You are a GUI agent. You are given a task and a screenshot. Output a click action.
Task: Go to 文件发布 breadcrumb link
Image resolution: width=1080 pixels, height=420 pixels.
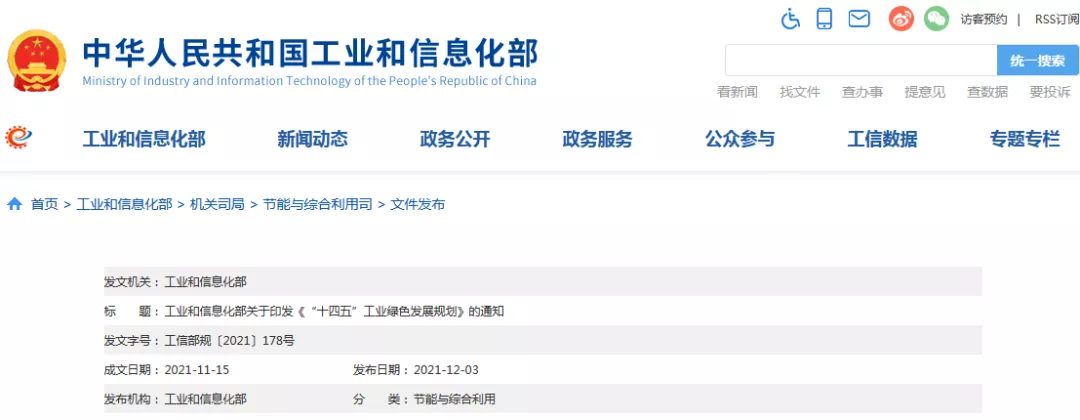click(x=417, y=204)
